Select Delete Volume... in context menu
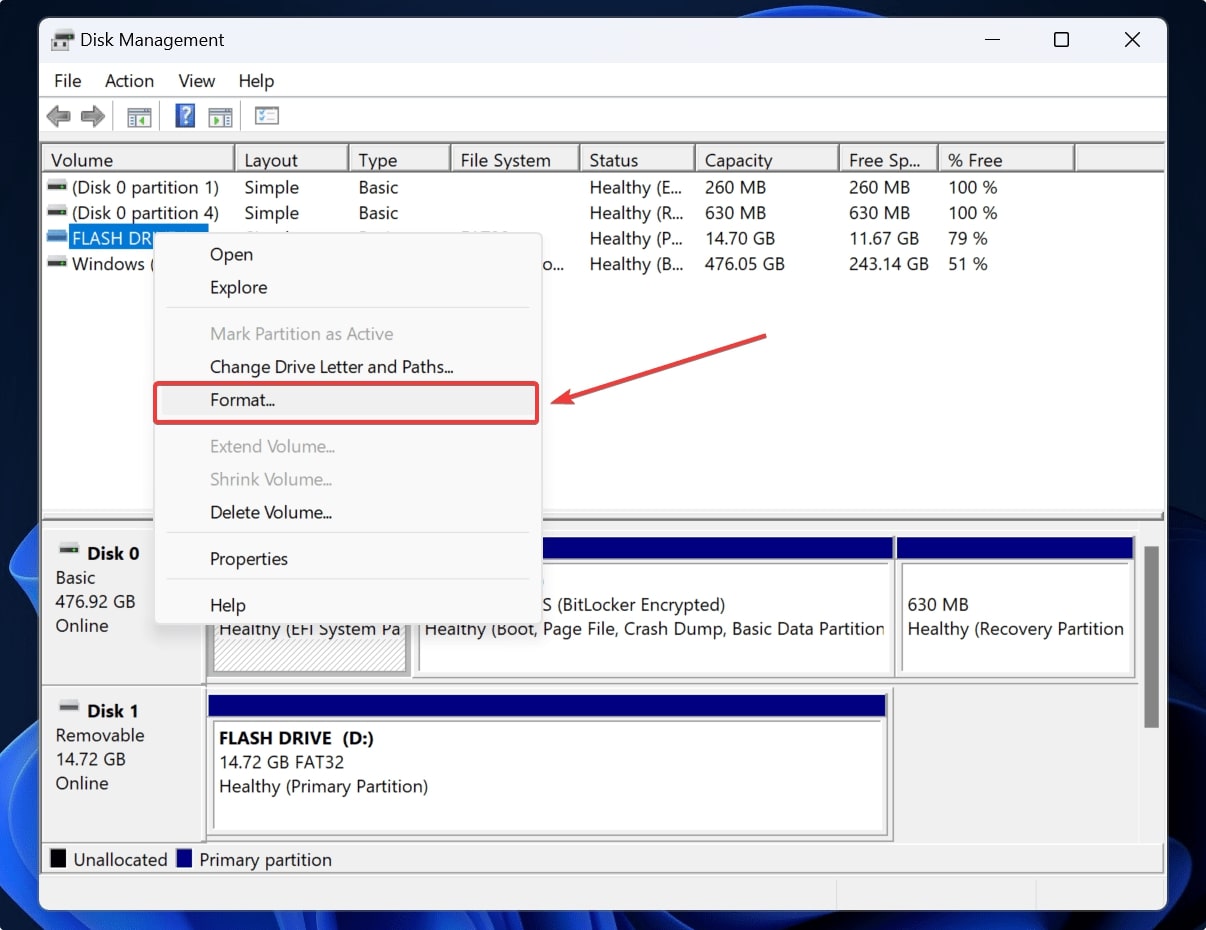 [270, 512]
